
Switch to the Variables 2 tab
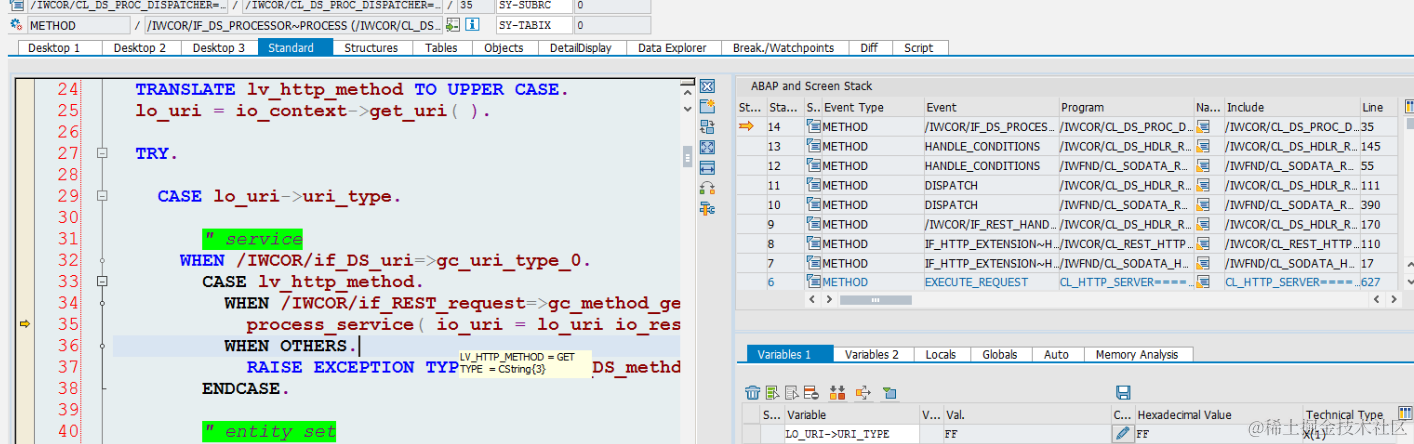pos(872,354)
